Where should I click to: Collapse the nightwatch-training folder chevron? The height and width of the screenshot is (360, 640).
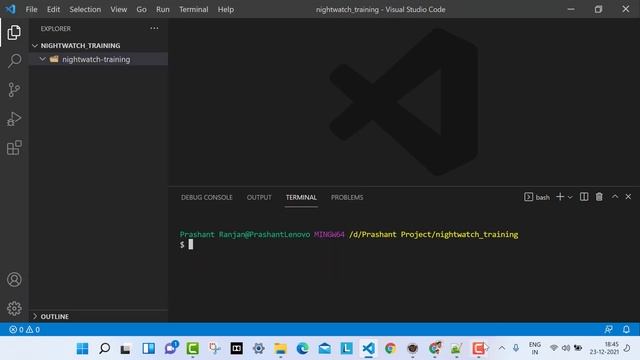click(42, 59)
